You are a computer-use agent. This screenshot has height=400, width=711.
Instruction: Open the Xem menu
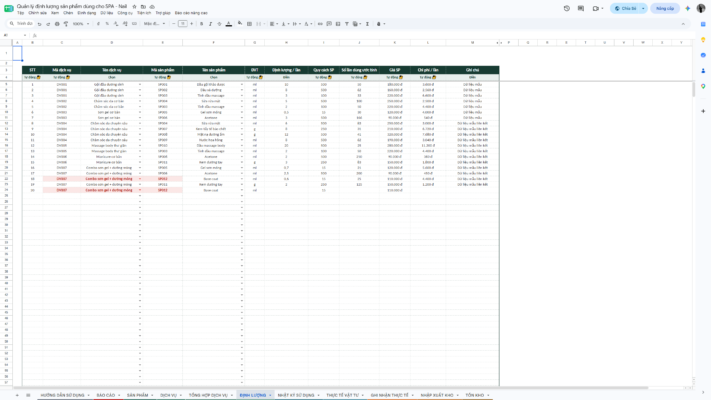pyautogui.click(x=55, y=13)
